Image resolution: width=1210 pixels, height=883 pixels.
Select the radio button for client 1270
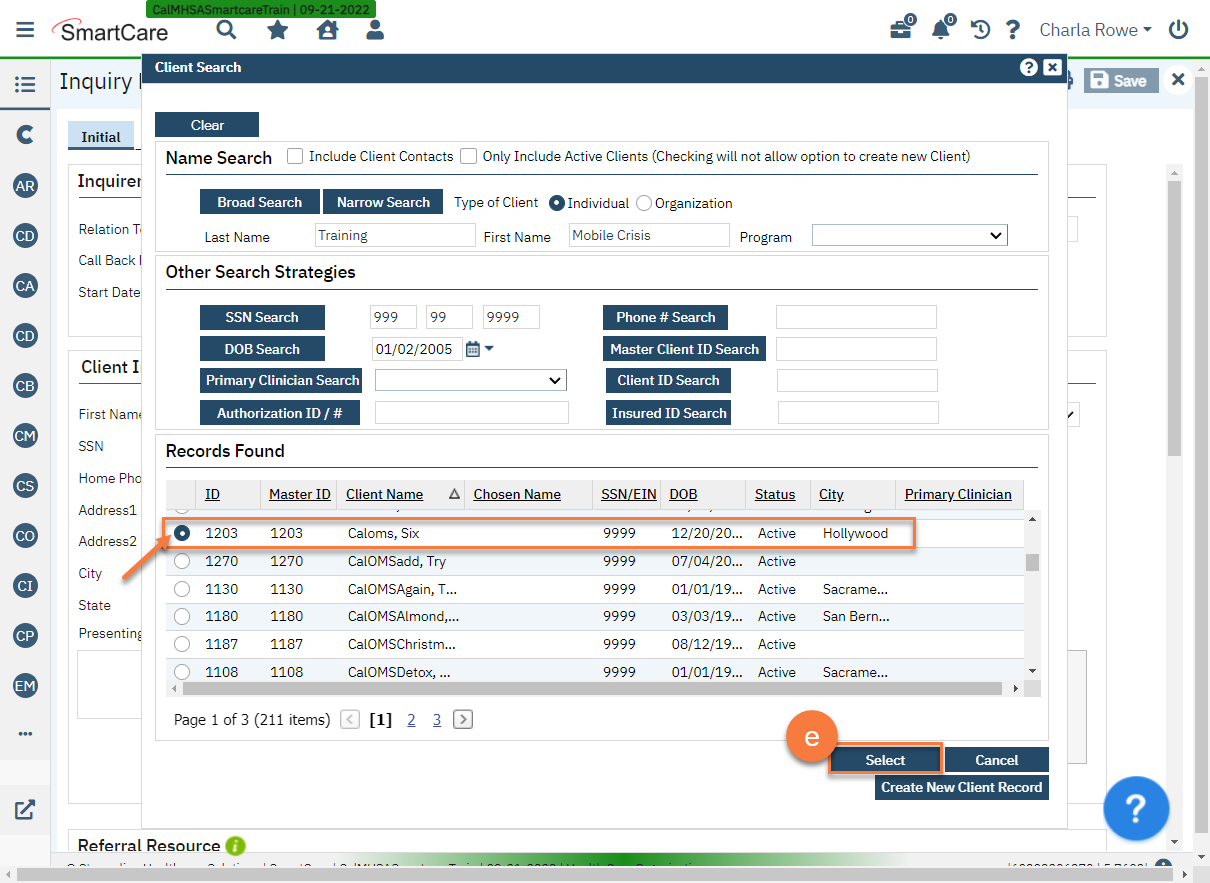[x=181, y=561]
